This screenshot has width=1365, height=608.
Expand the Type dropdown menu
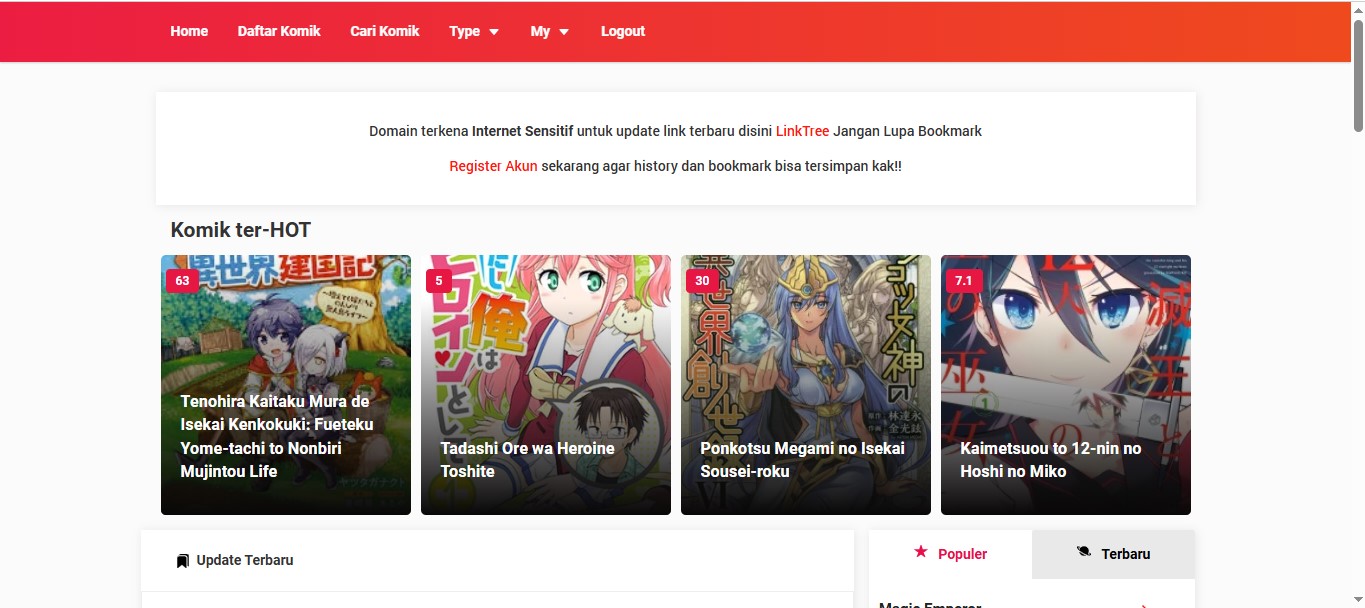[474, 31]
